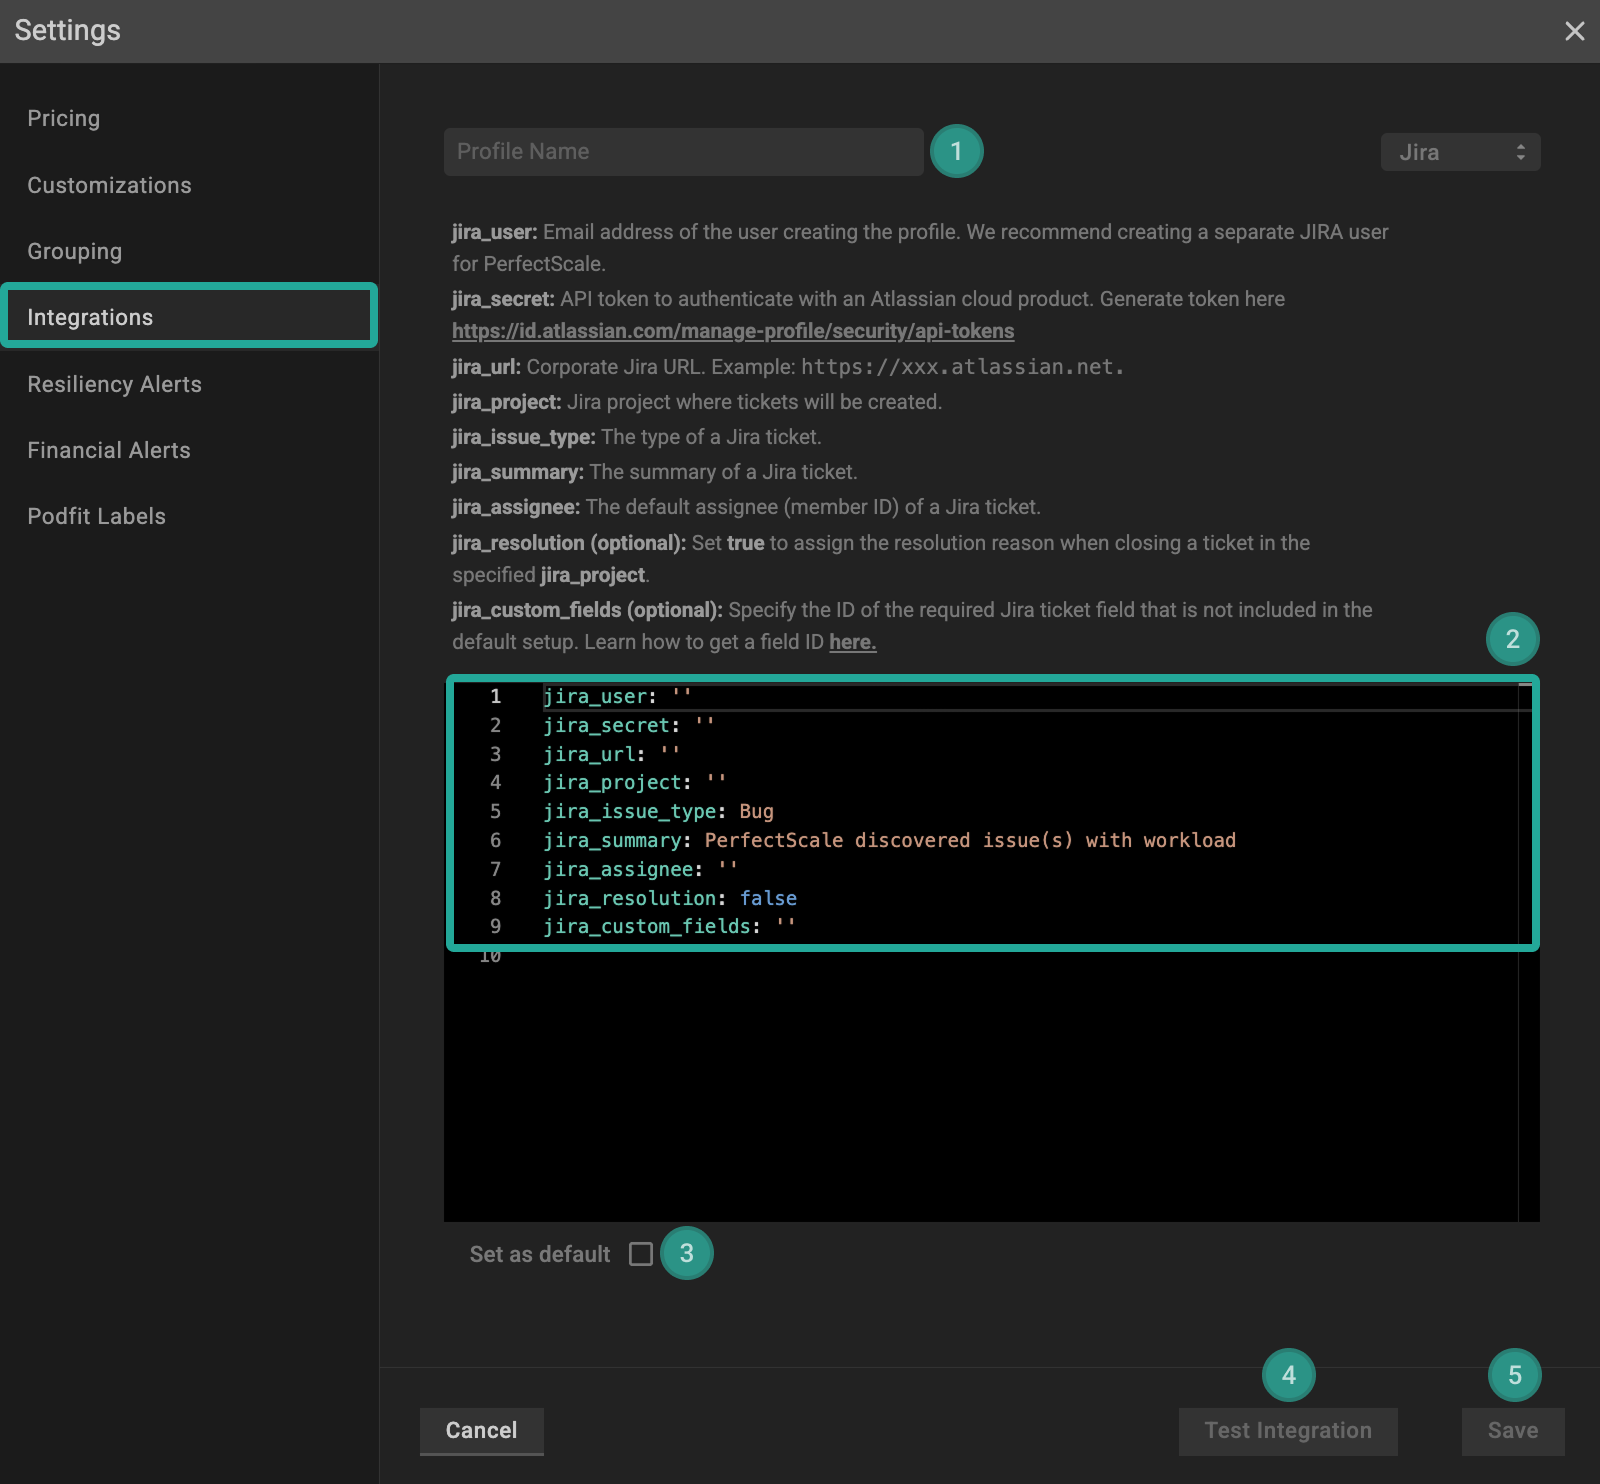
Task: Click the numbered badge 1 marker
Action: (956, 151)
